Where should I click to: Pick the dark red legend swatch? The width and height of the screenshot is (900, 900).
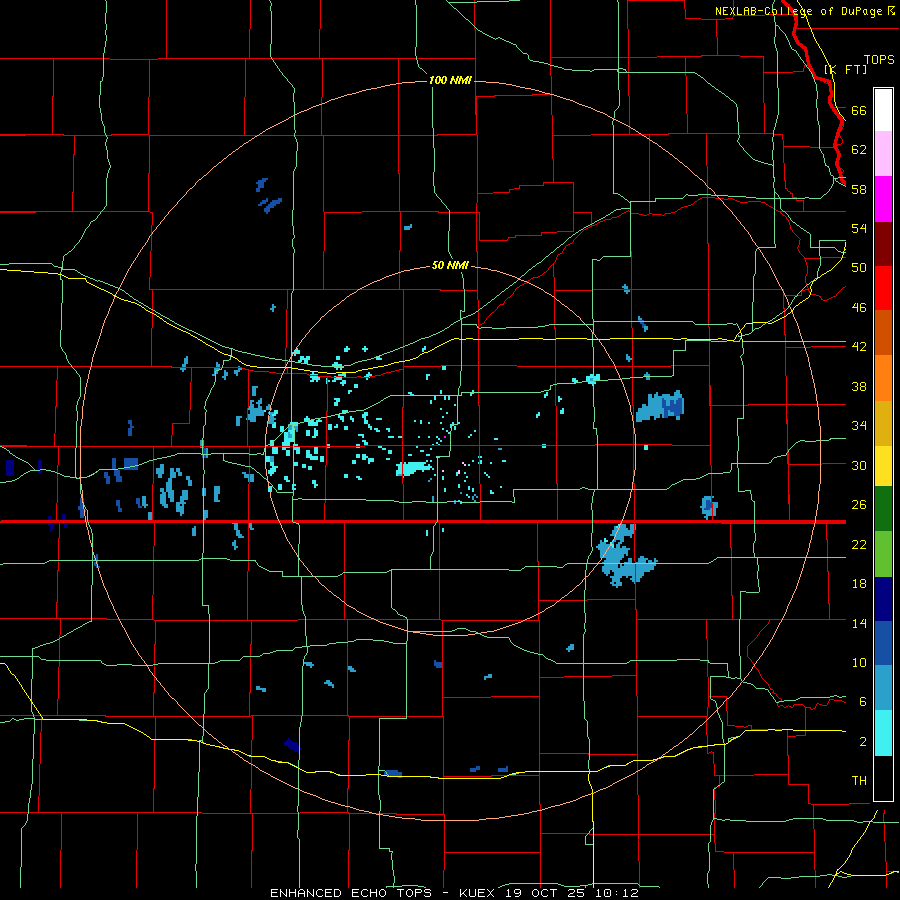tap(883, 244)
